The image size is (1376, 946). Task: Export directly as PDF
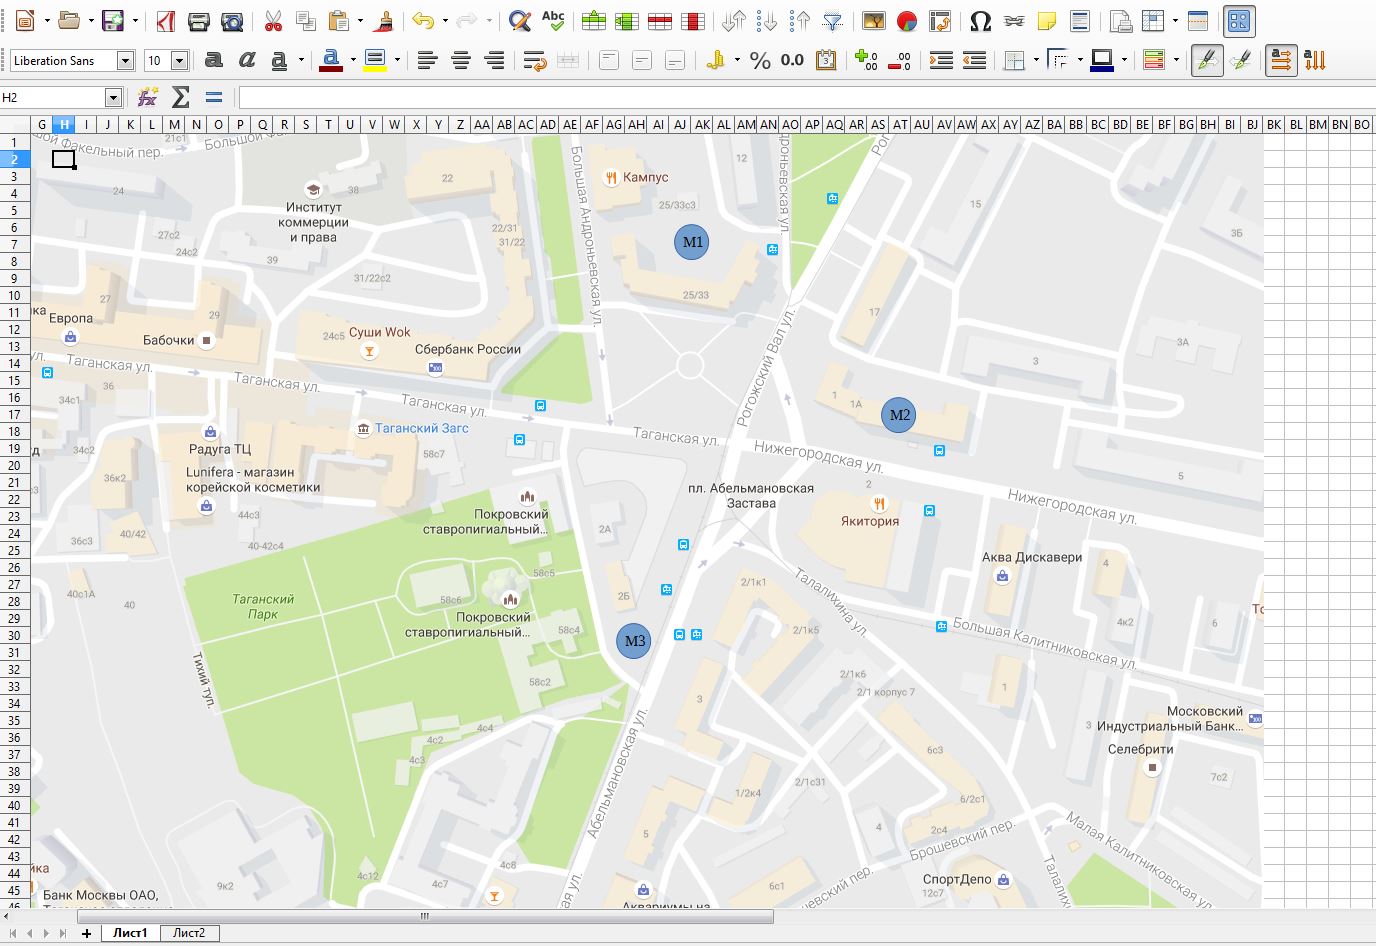click(x=164, y=21)
